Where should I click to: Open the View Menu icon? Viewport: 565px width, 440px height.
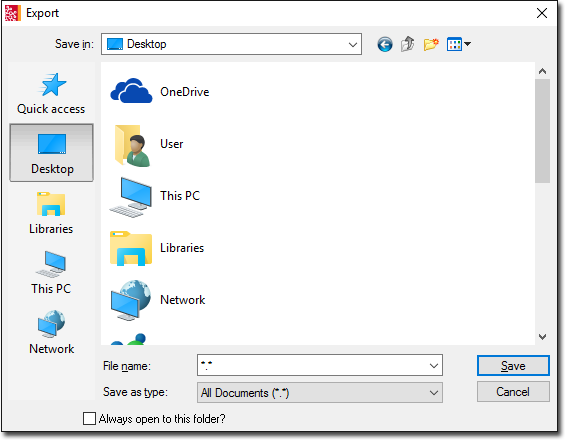tap(458, 44)
